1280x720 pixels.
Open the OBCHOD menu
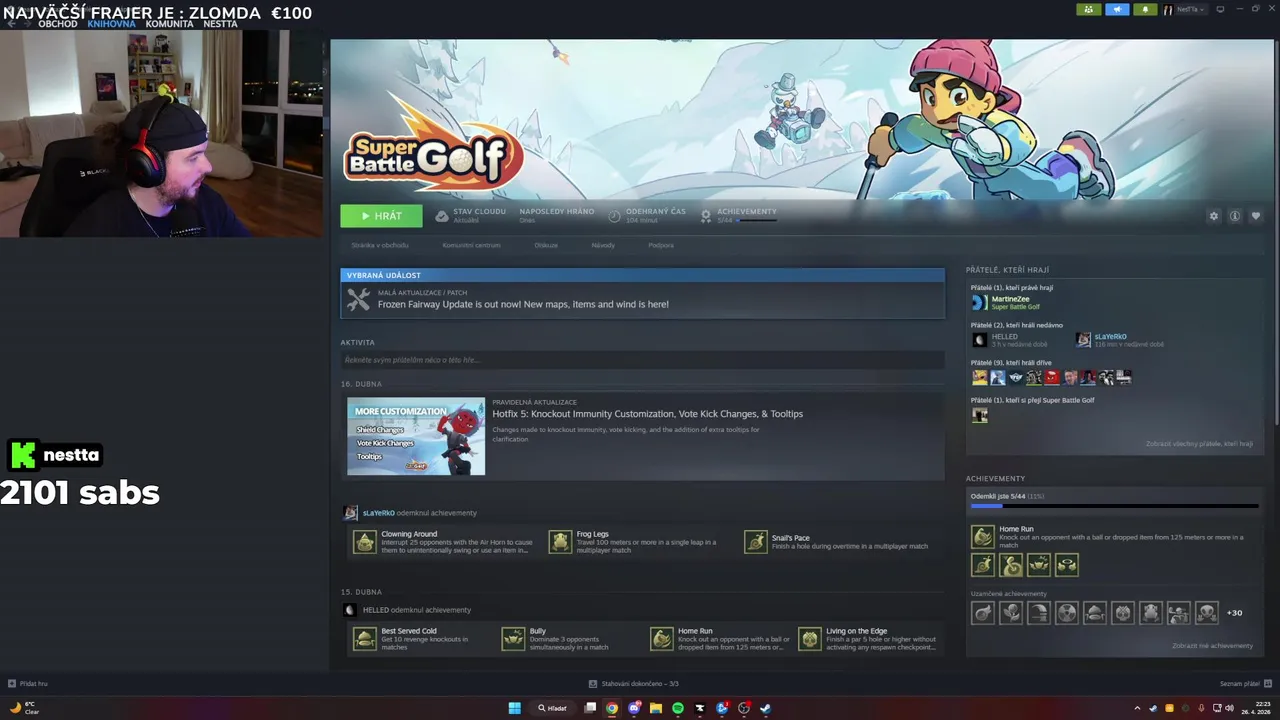tap(58, 23)
